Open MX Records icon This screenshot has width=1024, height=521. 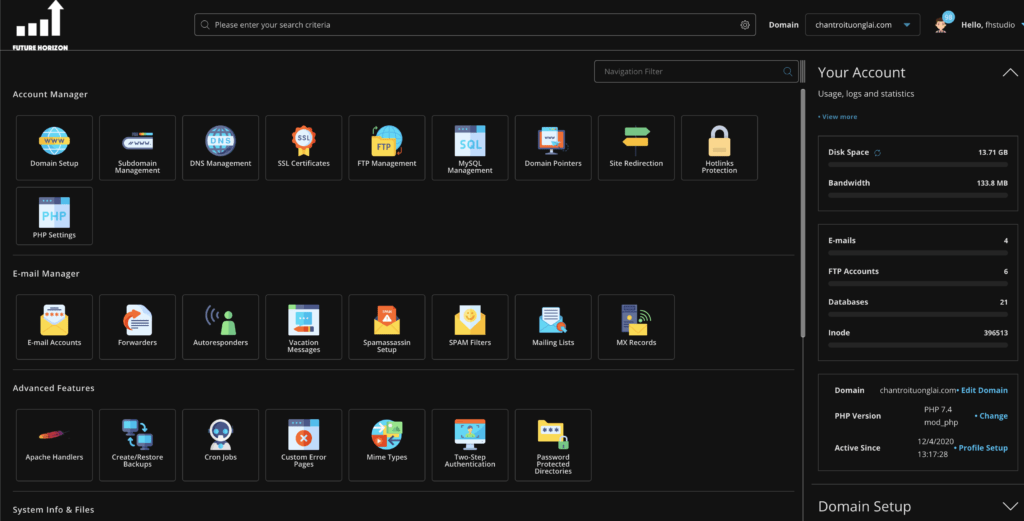636,326
